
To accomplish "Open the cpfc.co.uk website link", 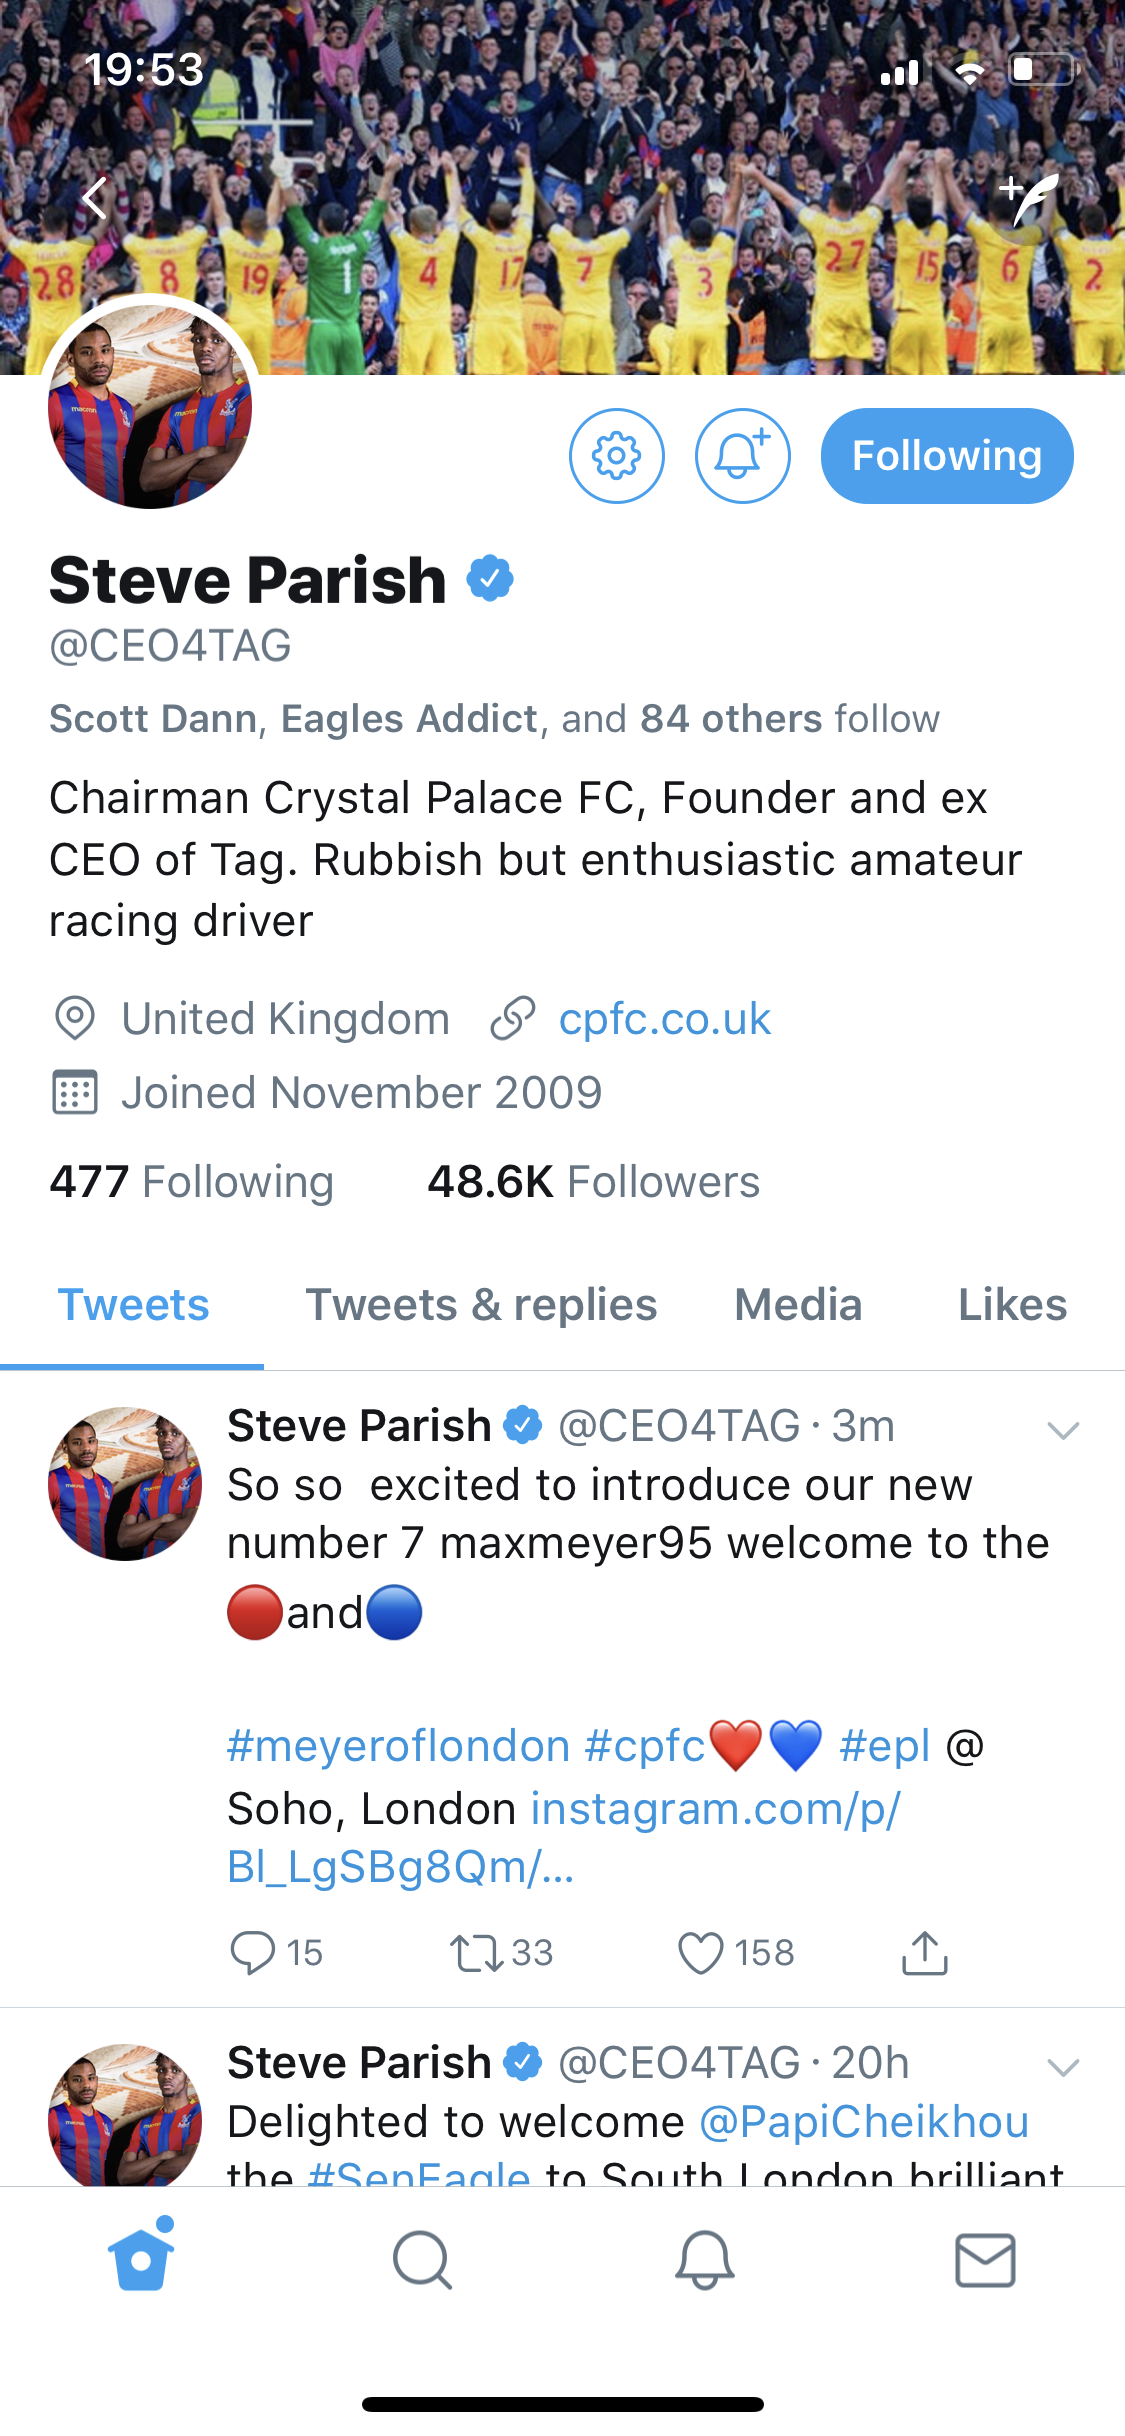I will pos(664,1019).
